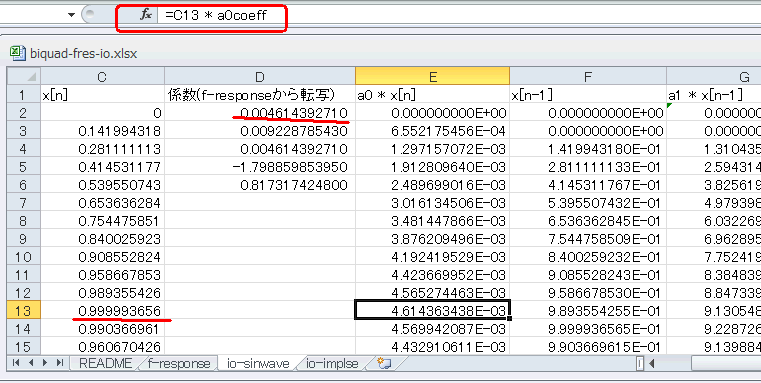
Task: Click the previous sheet navigation arrow
Action: [x=31, y=363]
